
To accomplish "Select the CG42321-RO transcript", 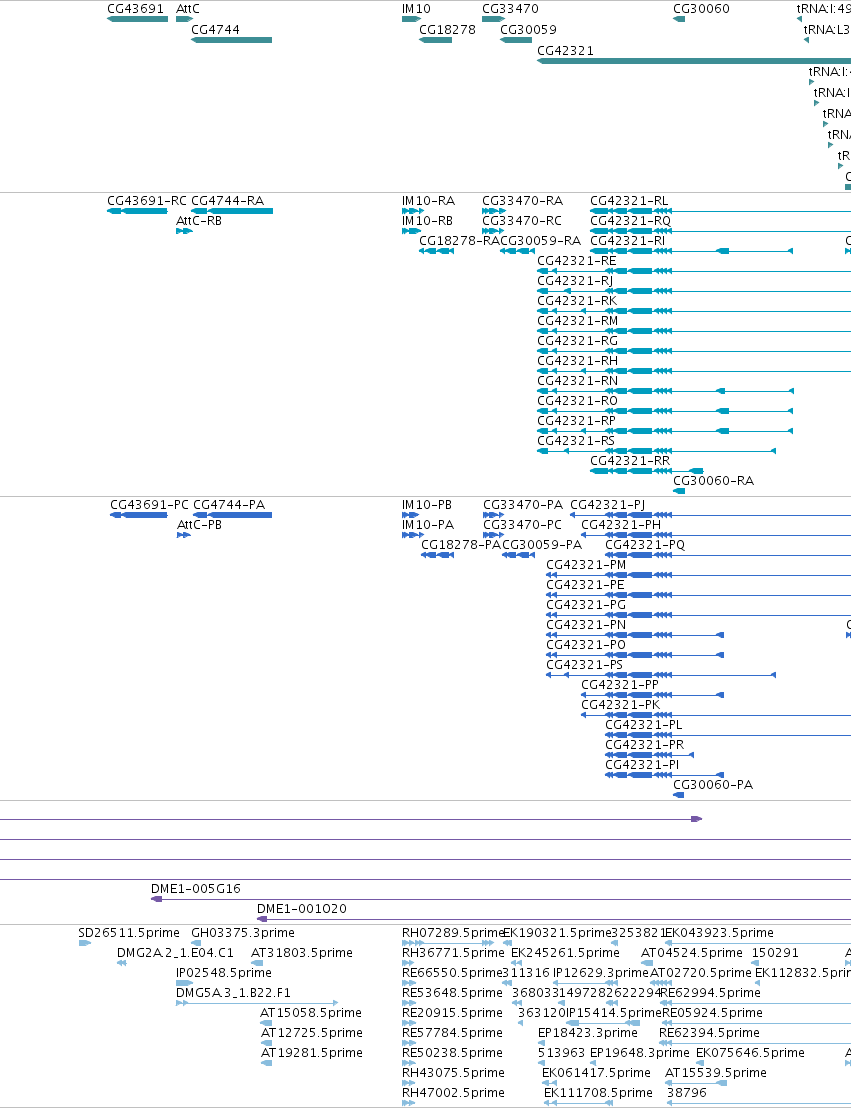I will point(577,401).
